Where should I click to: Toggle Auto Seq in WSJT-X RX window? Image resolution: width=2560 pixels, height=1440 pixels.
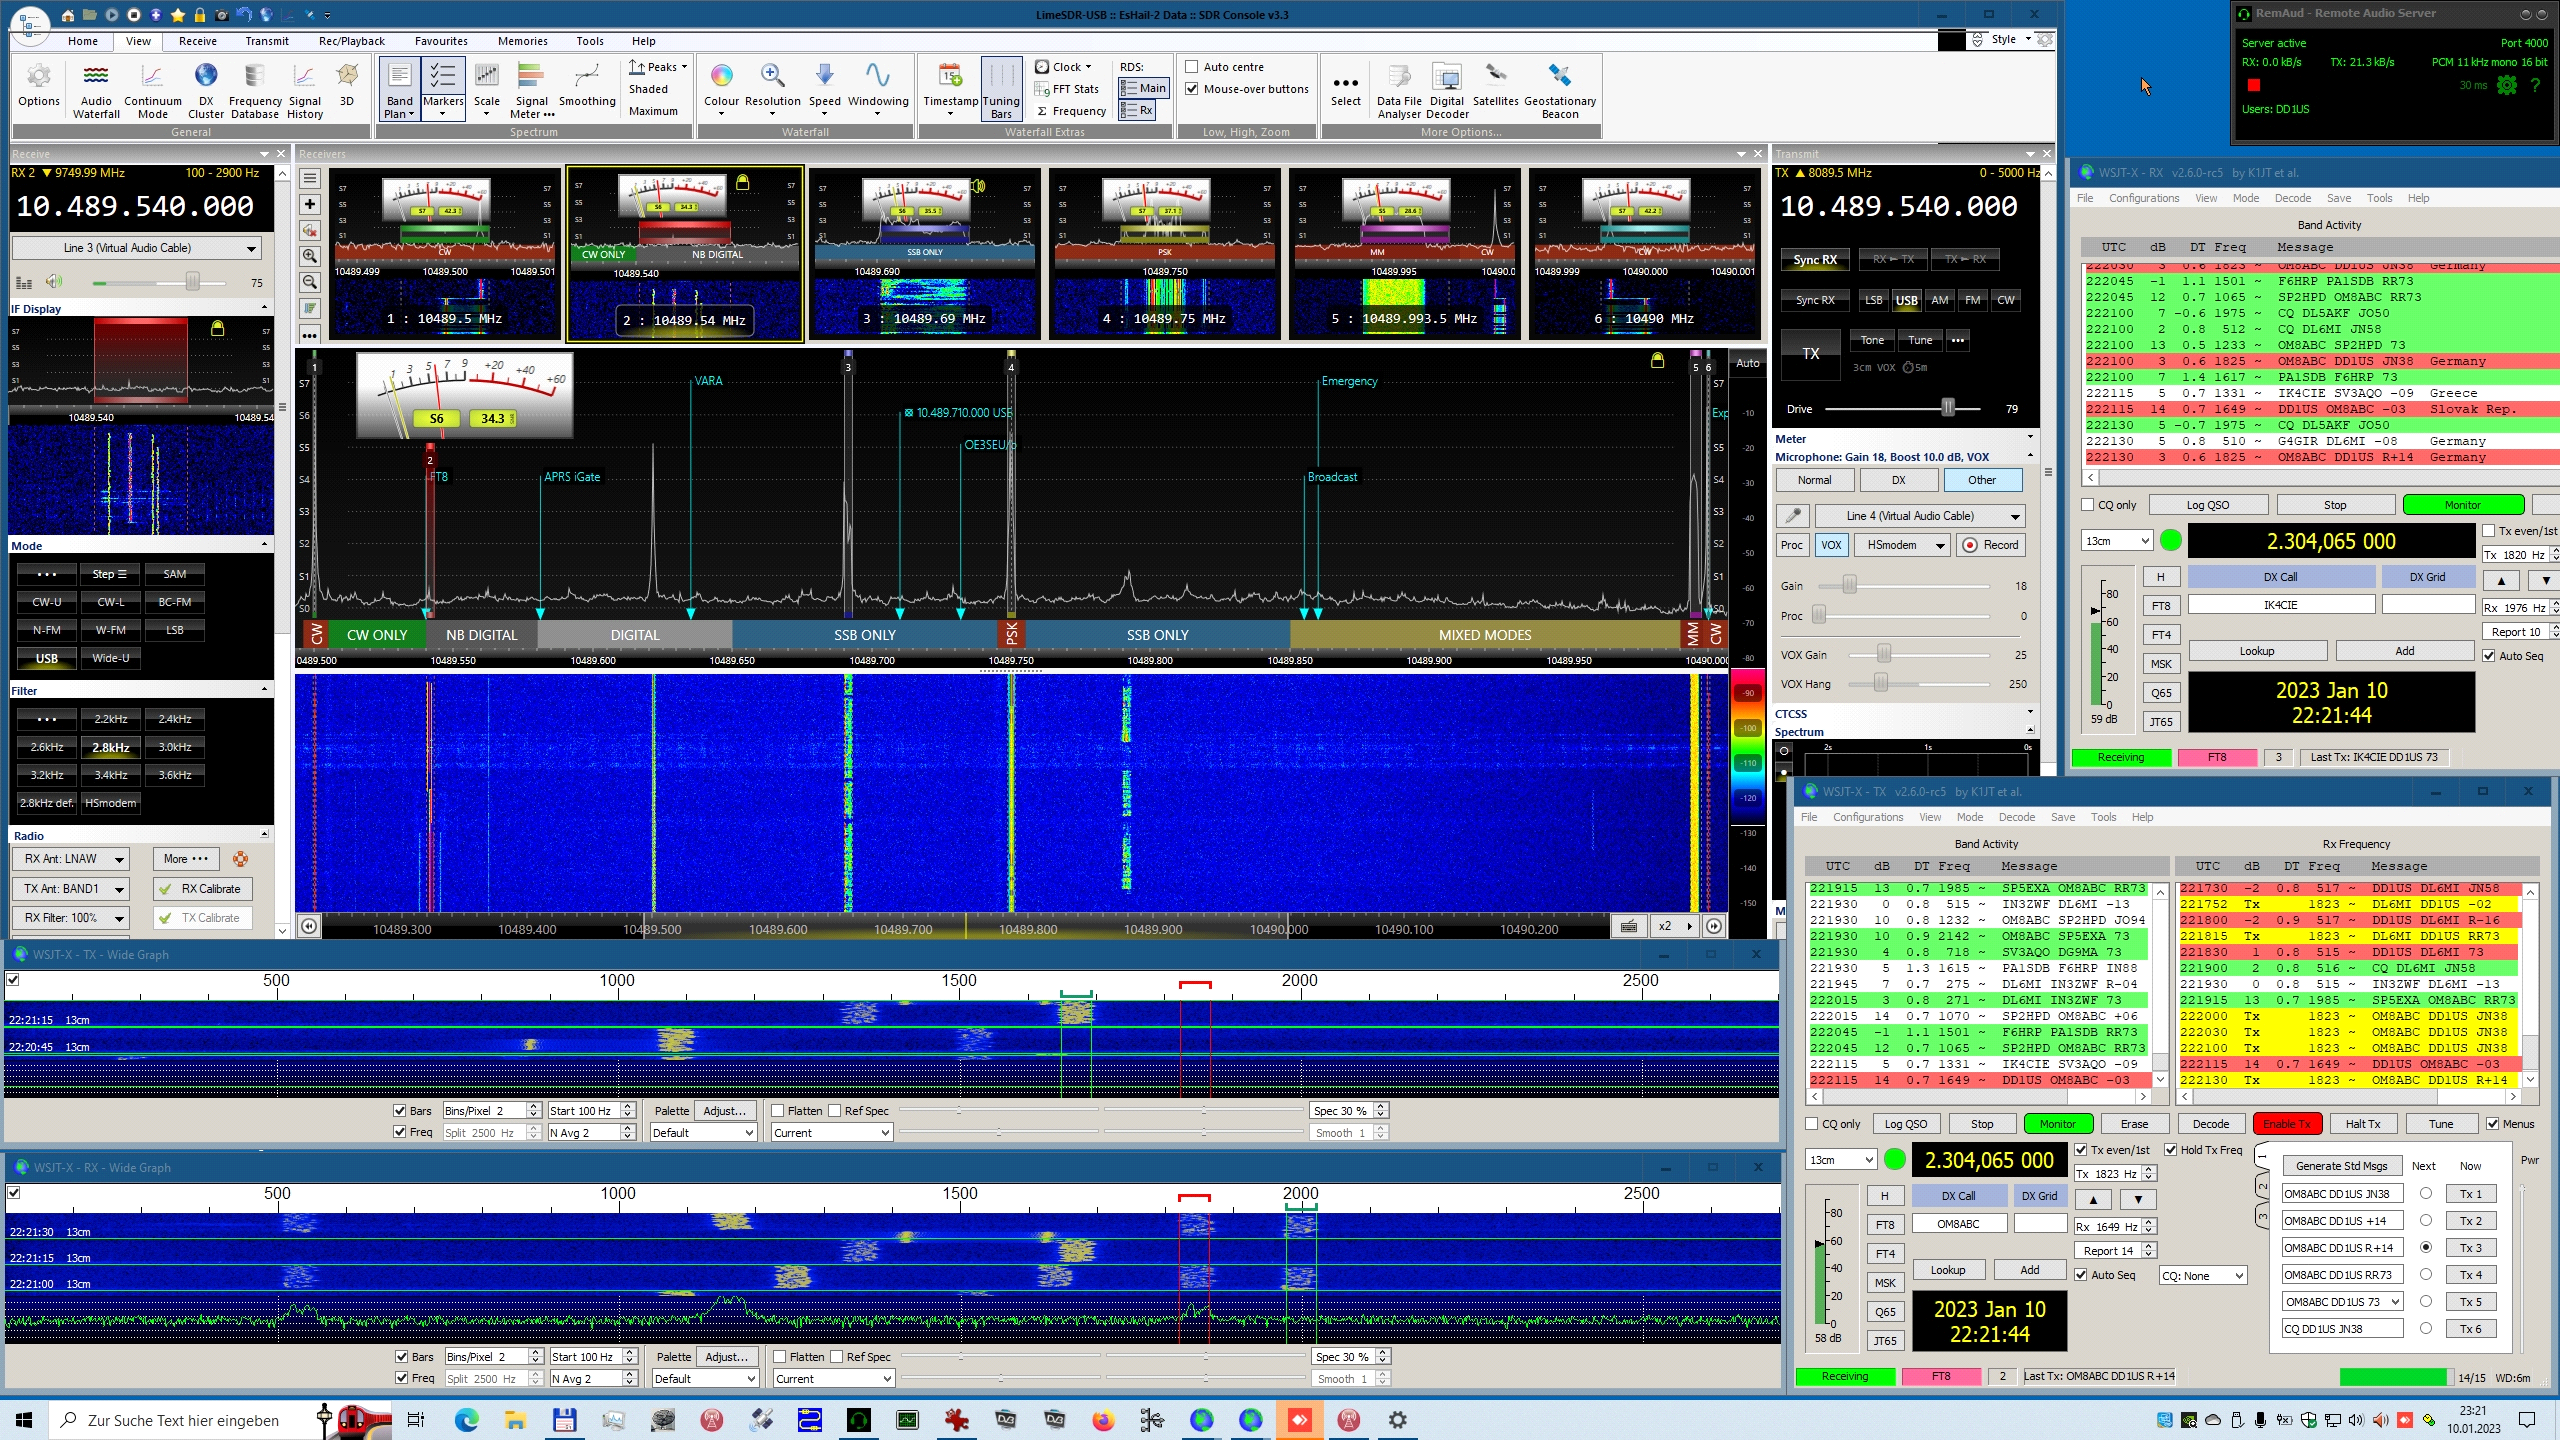2489,656
